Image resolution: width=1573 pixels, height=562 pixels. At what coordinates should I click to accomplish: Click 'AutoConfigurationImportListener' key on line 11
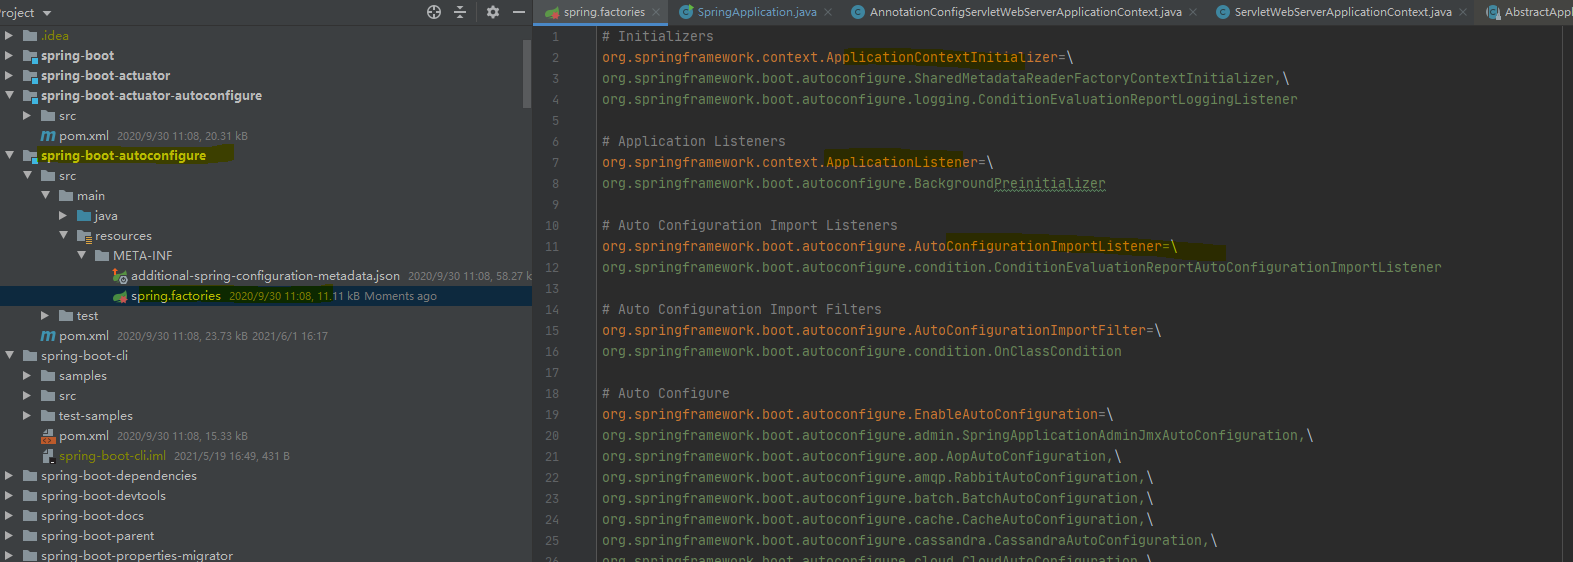pos(1038,246)
